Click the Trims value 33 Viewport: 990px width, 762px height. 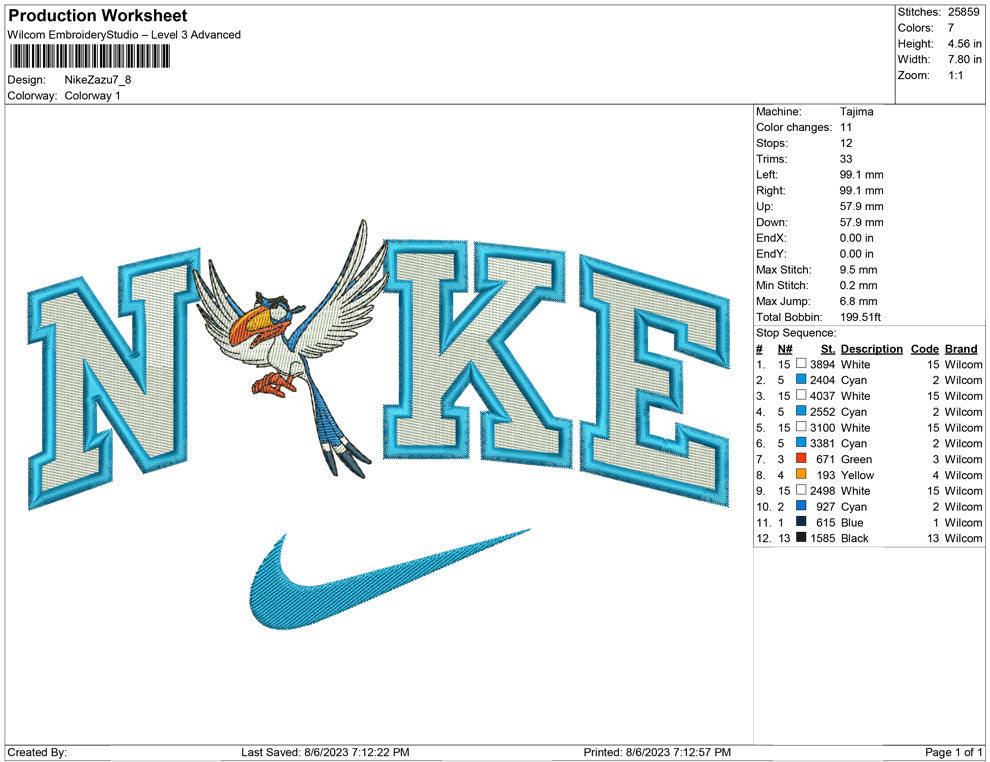(x=845, y=158)
